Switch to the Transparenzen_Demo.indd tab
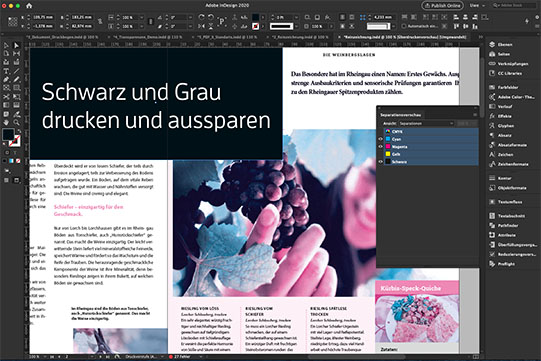Viewport: 541px width, 361px height. point(147,37)
